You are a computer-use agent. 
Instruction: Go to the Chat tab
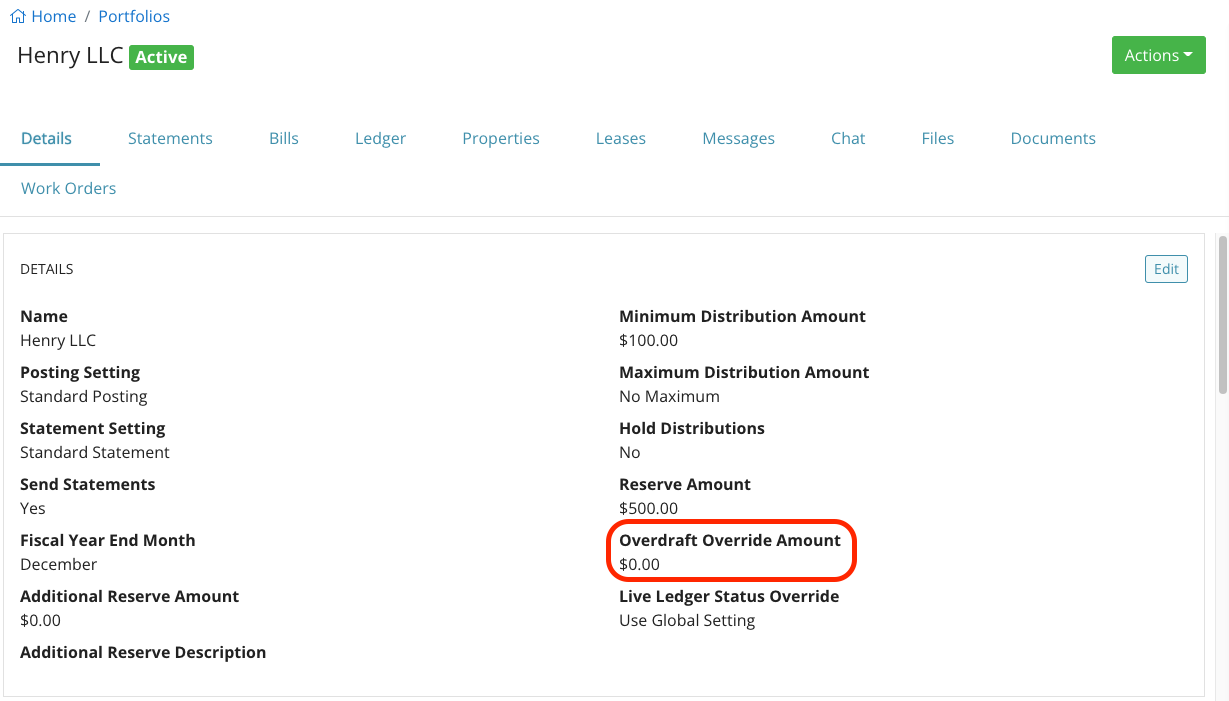[847, 138]
